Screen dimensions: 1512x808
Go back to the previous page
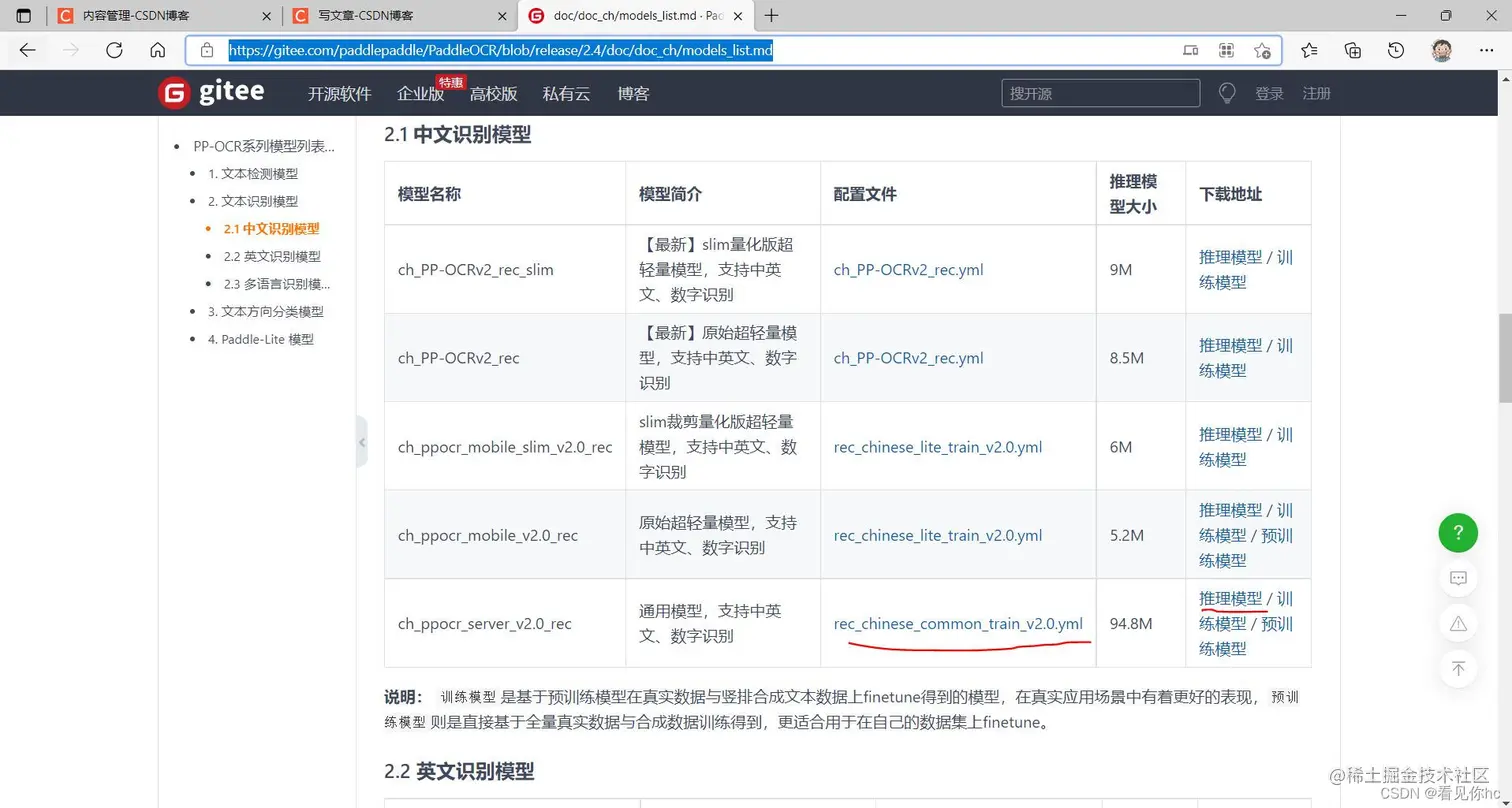(27, 50)
